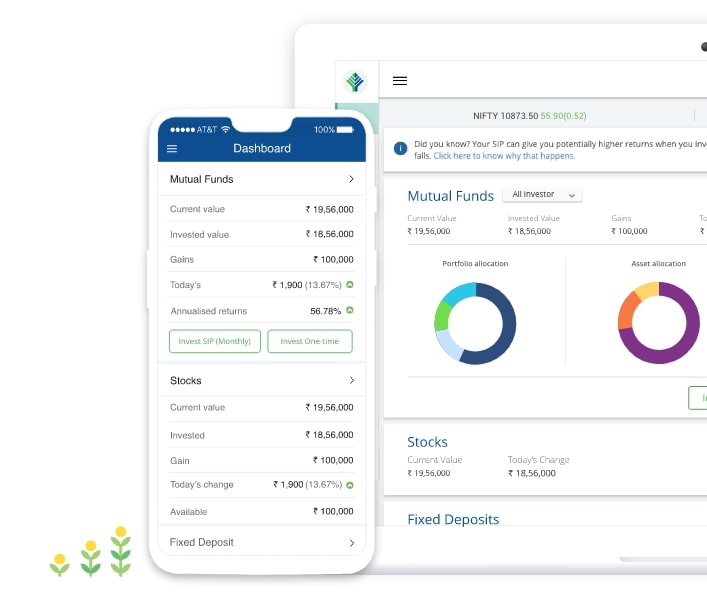Image resolution: width=707 pixels, height=604 pixels.
Task: Open Fixed Deposits heading on desktop
Action: click(x=453, y=520)
